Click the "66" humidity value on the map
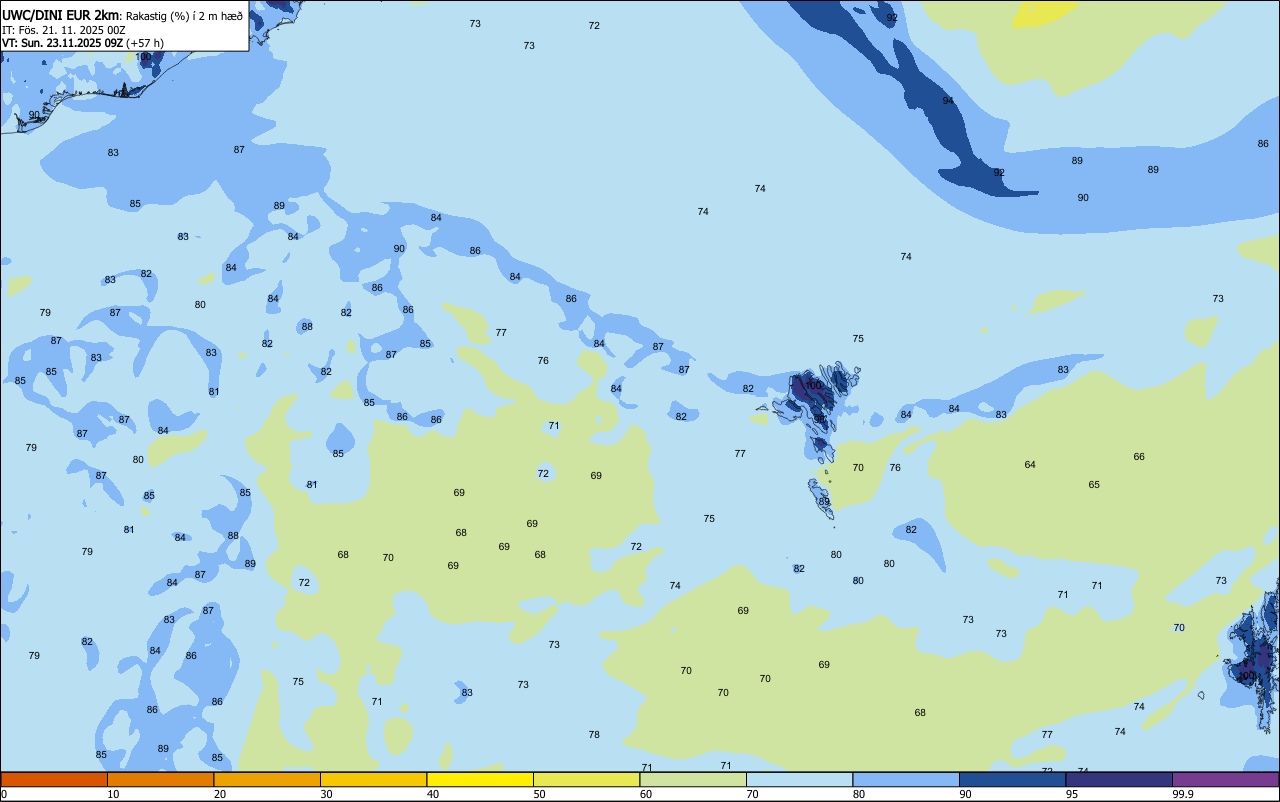 tap(1139, 457)
